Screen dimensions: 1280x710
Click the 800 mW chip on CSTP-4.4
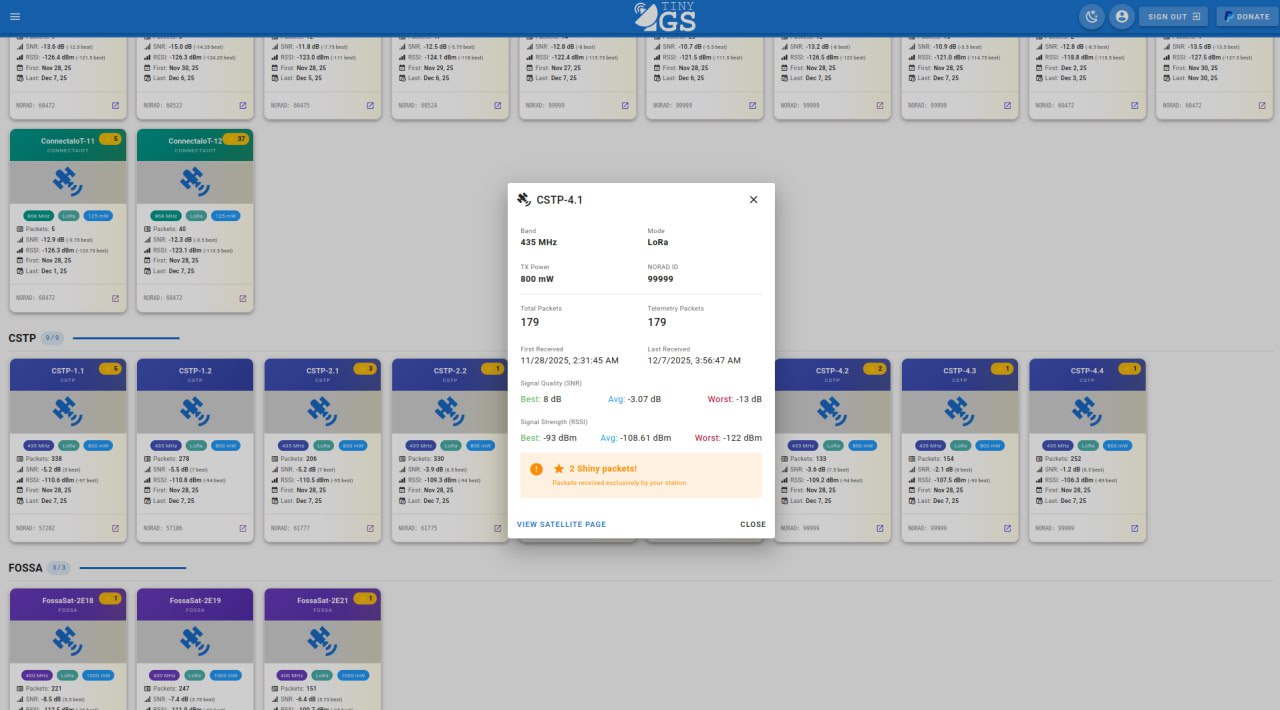point(1117,445)
